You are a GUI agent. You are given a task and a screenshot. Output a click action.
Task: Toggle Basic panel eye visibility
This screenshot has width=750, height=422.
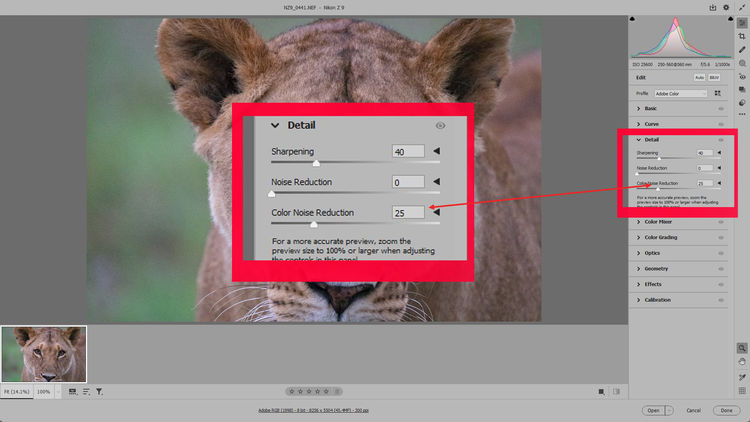(x=721, y=108)
